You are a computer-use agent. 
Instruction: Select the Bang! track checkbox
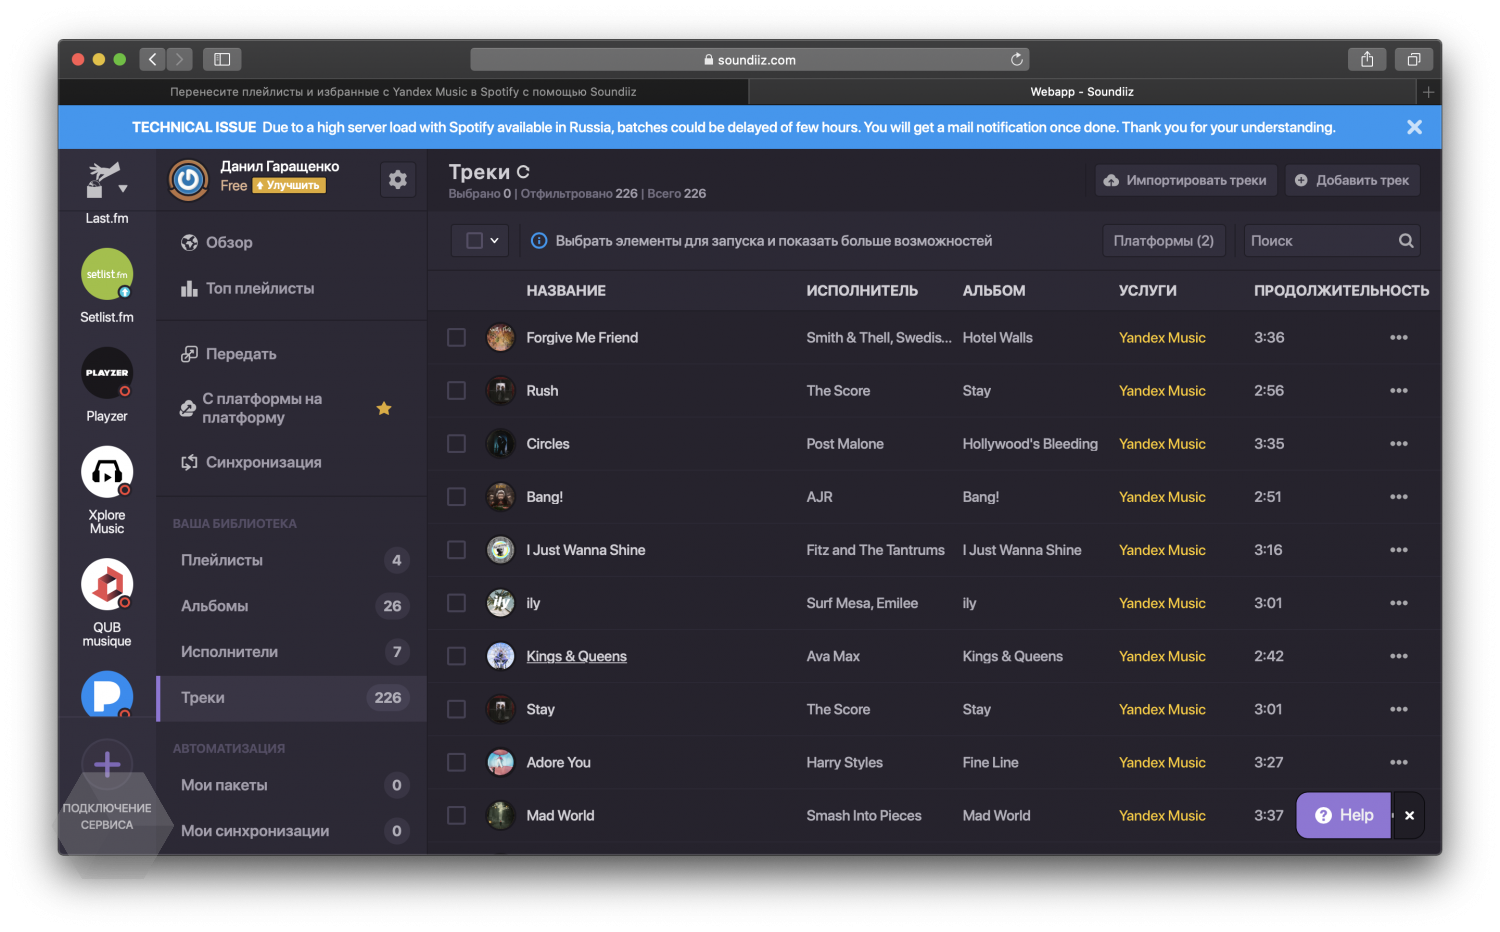(x=456, y=496)
